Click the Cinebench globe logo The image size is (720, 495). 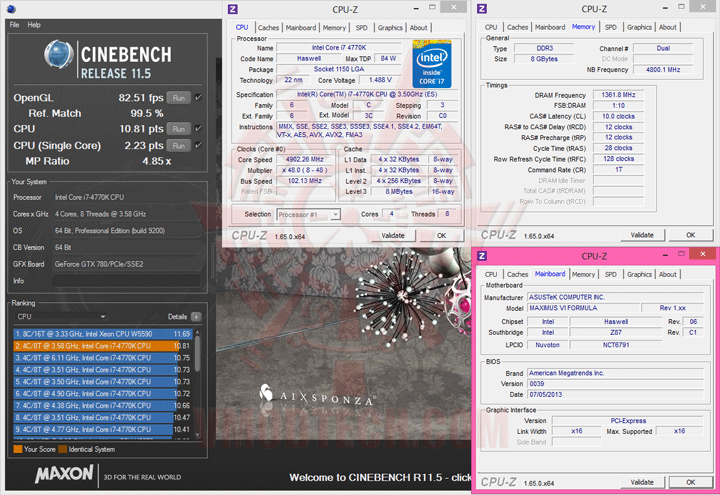tap(59, 54)
